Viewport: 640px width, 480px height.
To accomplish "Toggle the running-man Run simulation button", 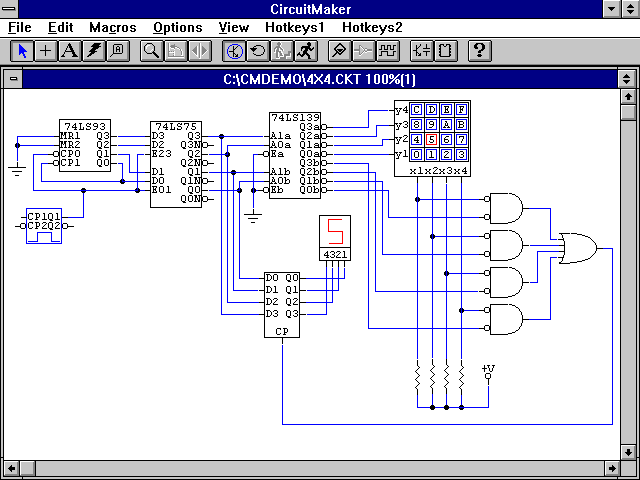I will point(304,49).
